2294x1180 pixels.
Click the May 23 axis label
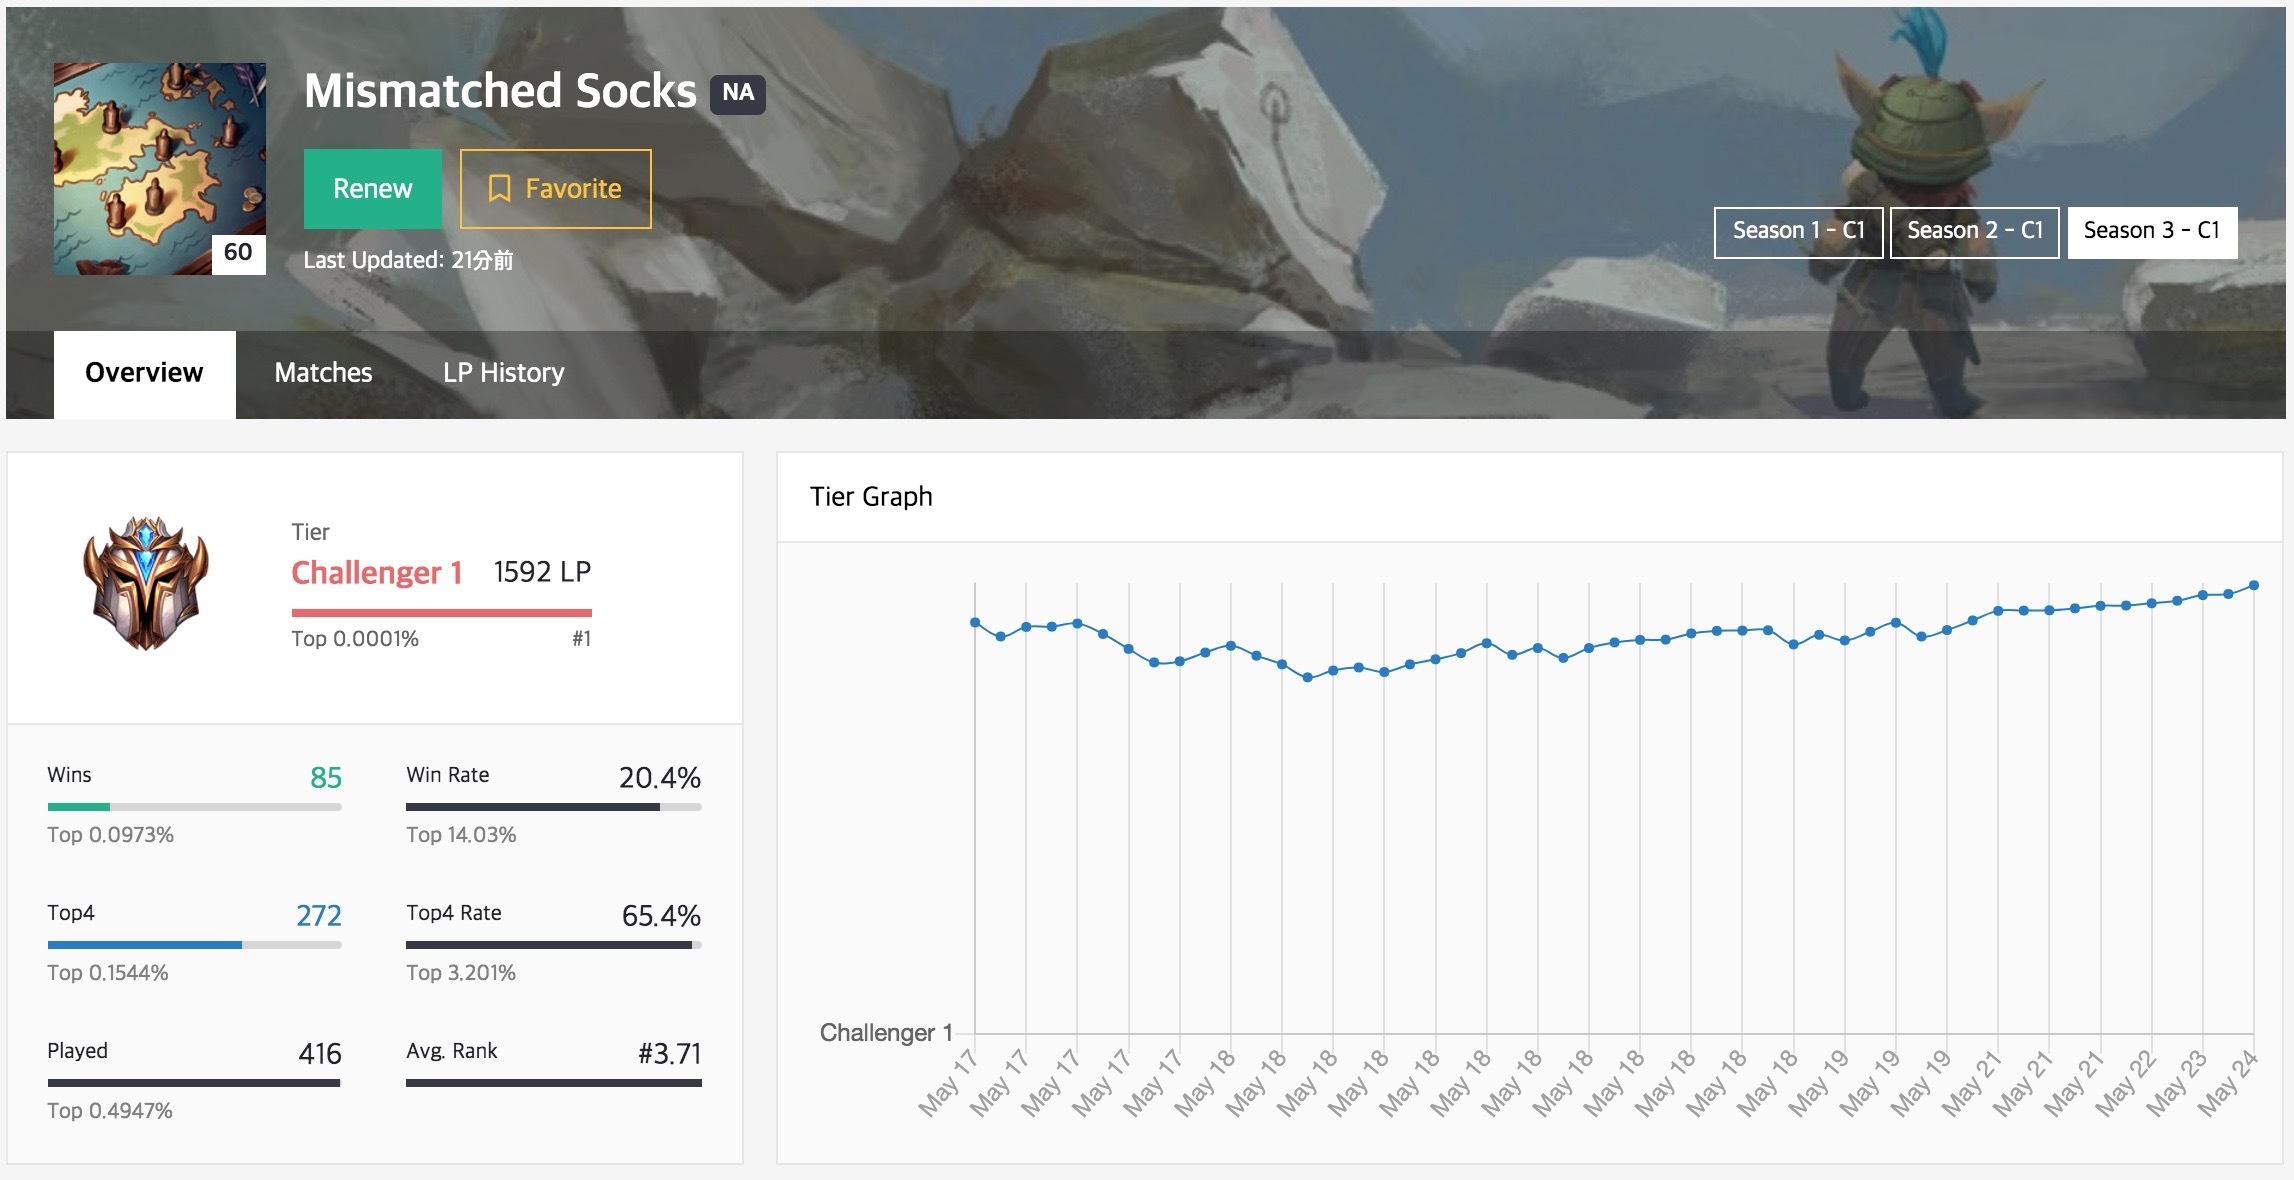[2177, 1083]
